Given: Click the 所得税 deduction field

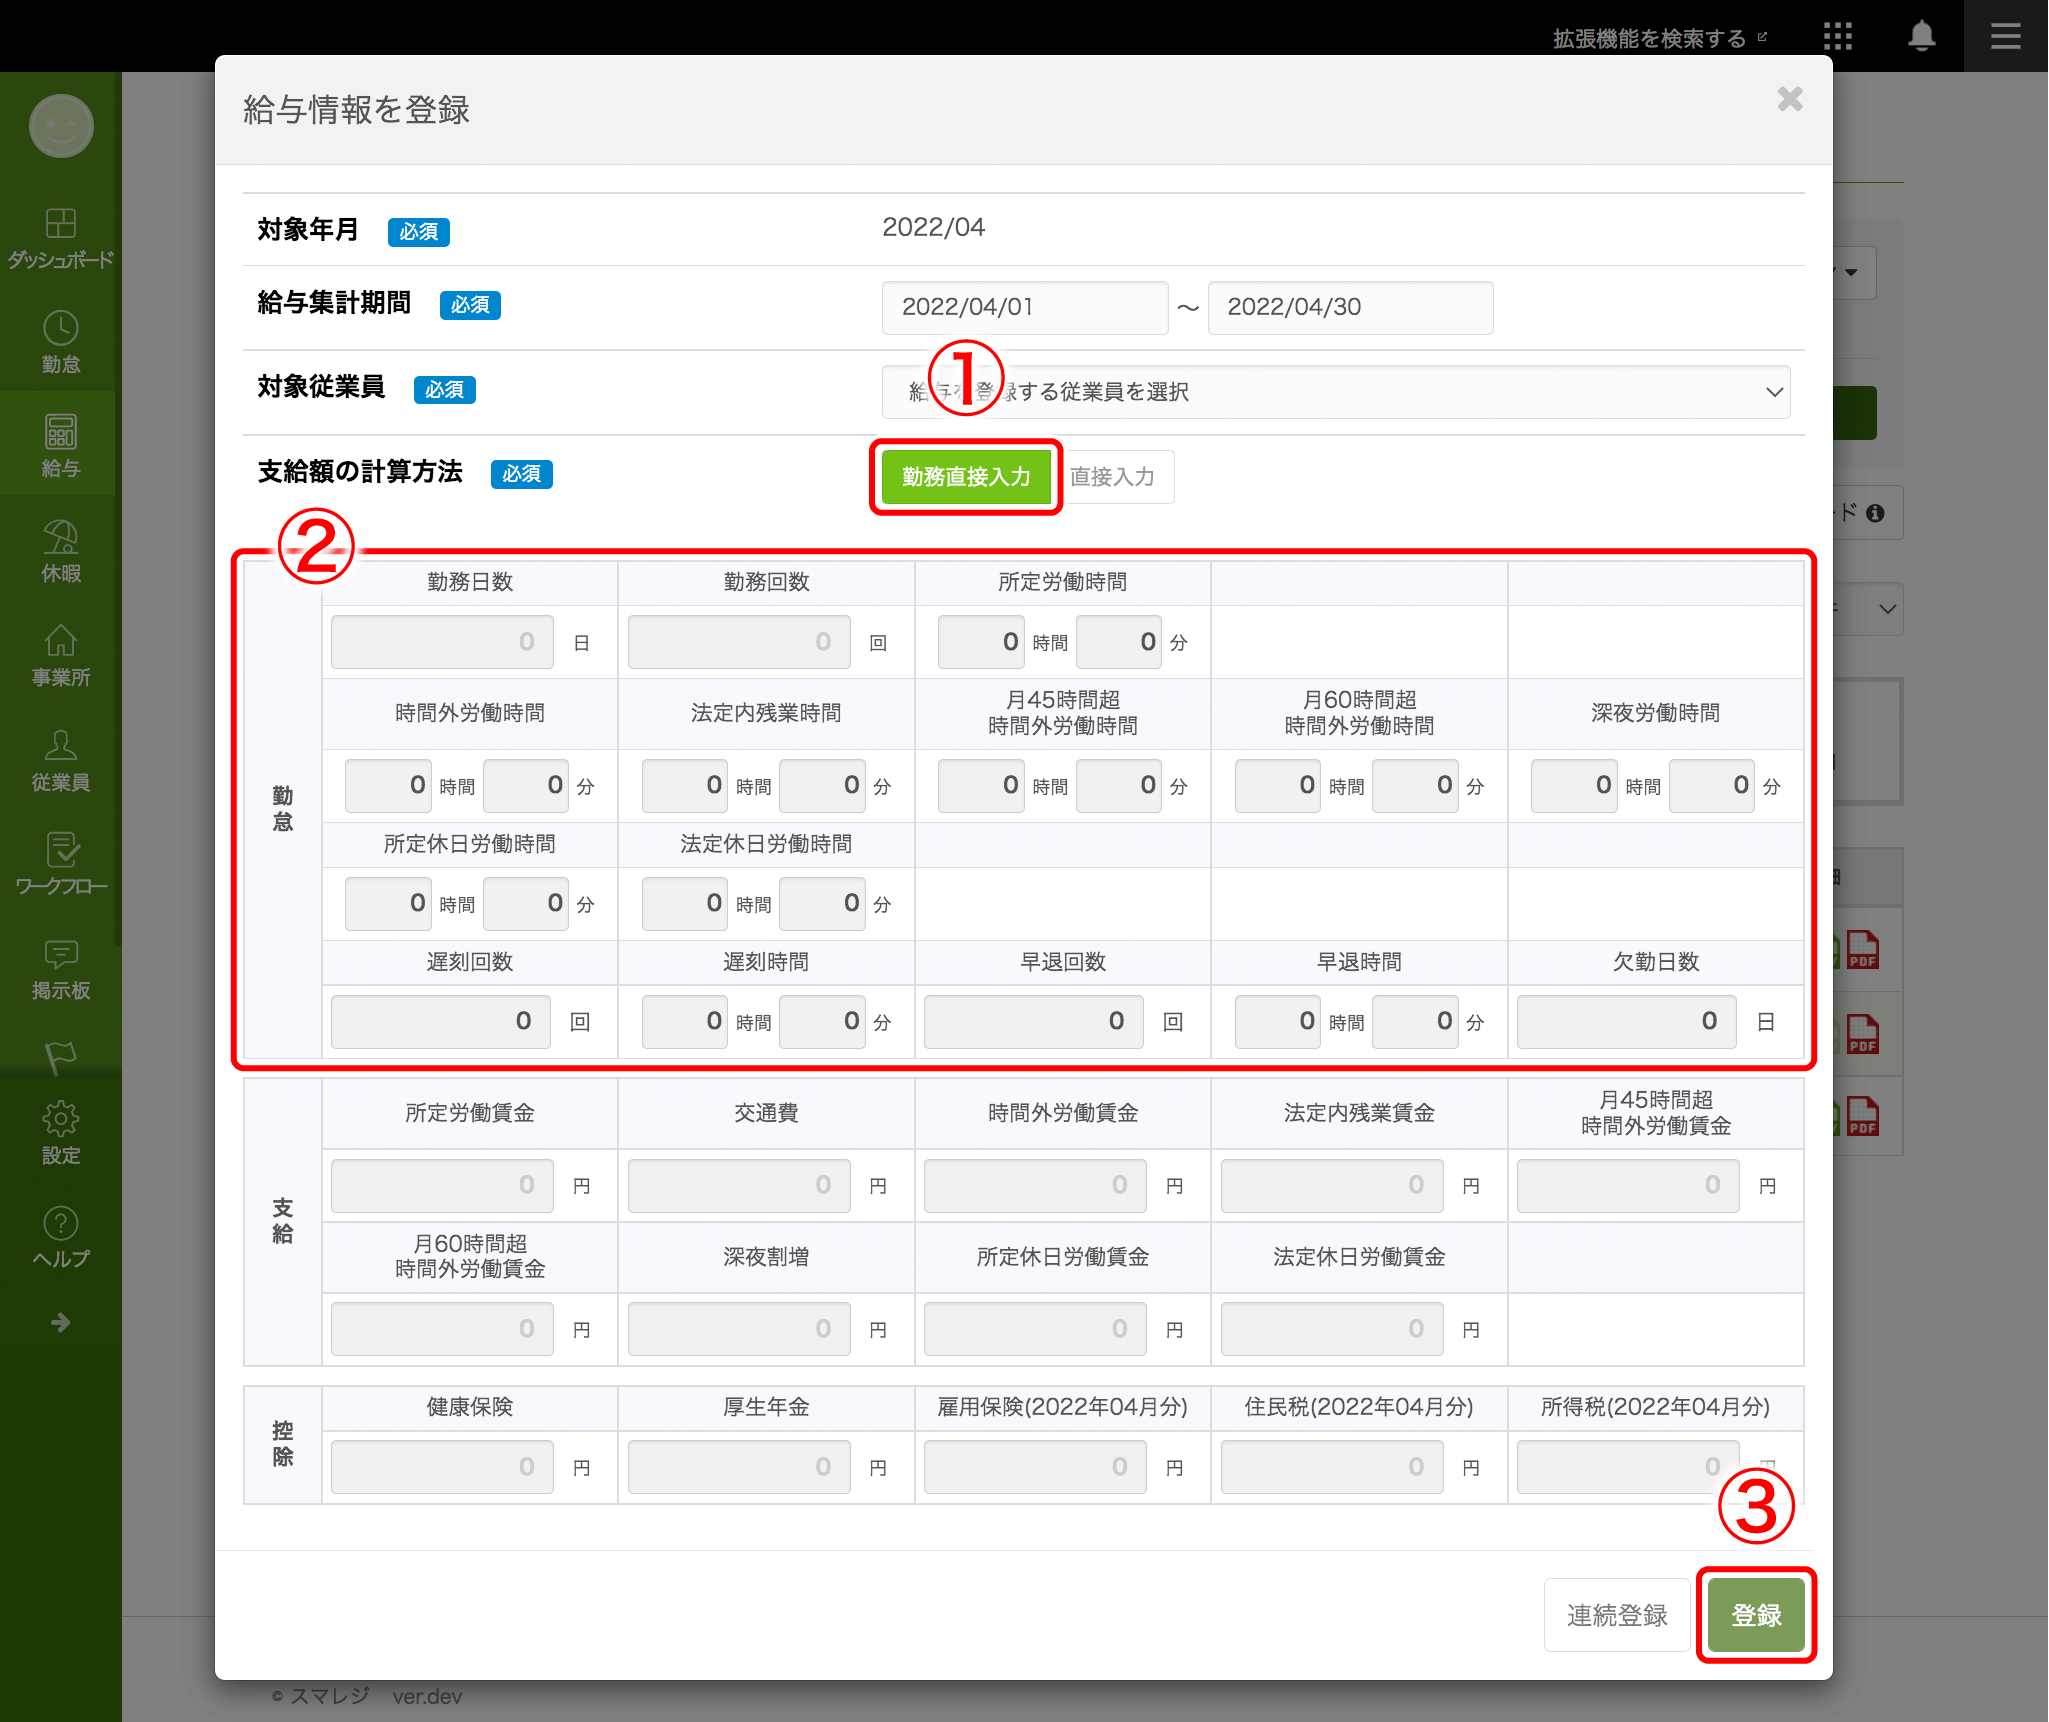Looking at the screenshot, I should pos(1628,1467).
